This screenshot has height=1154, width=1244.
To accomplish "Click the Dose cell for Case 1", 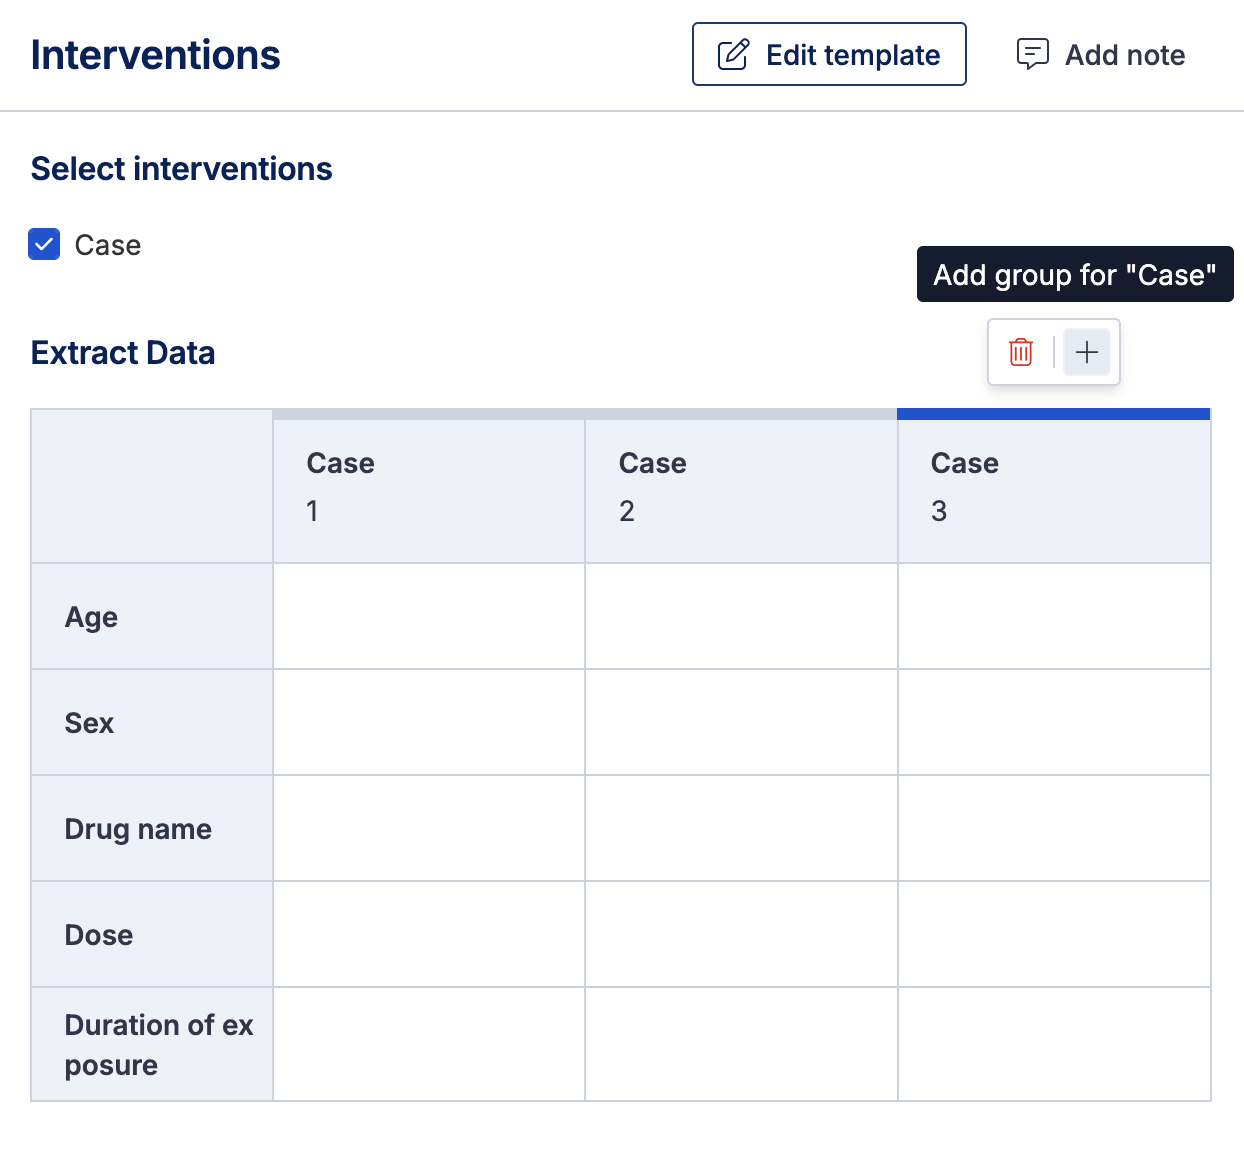I will [429, 934].
